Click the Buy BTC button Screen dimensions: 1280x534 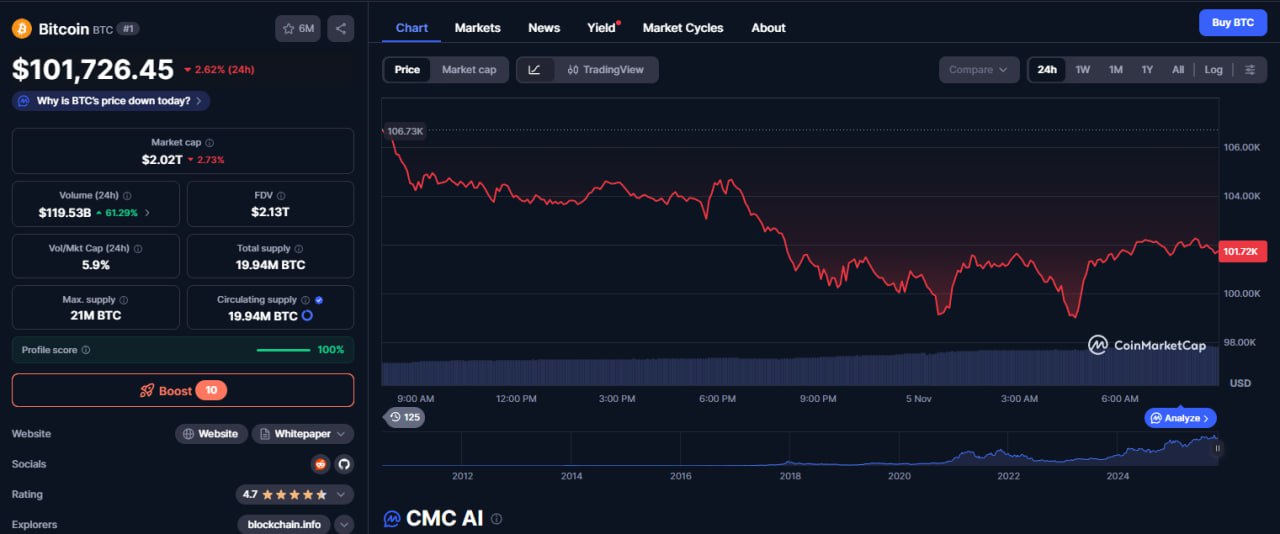pyautogui.click(x=1232, y=22)
